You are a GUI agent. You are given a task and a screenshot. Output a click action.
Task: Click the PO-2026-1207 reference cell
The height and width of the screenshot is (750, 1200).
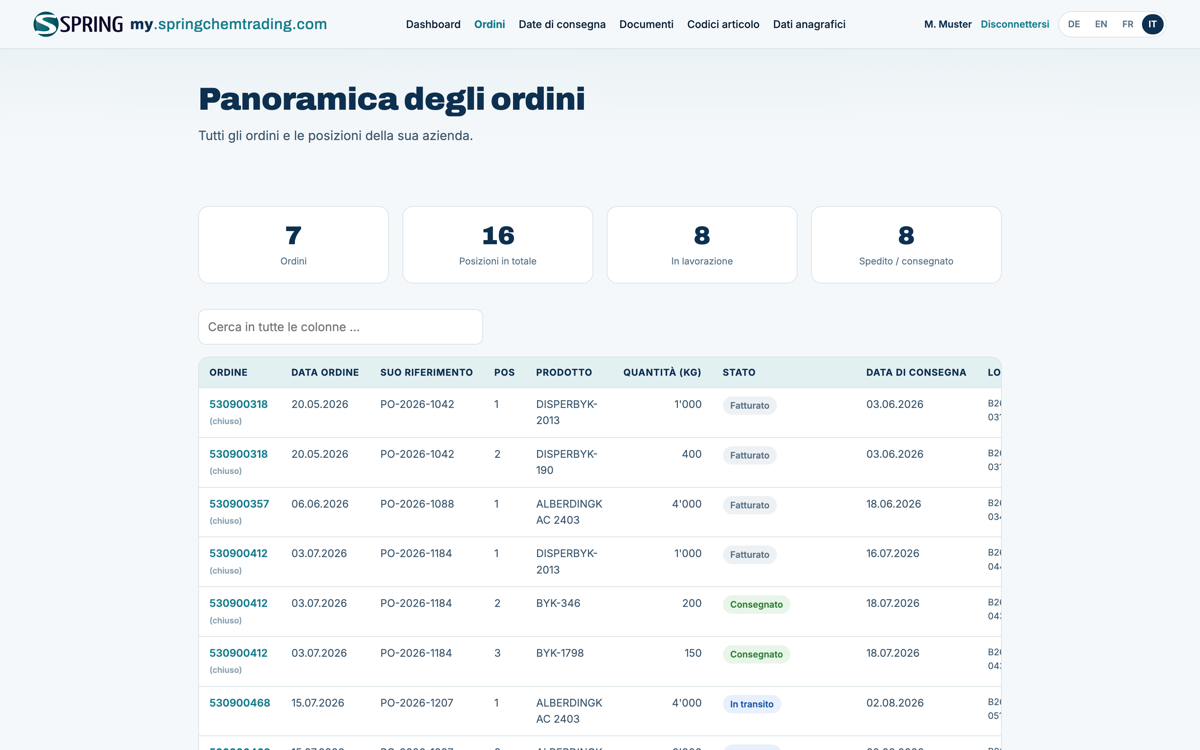pos(417,703)
